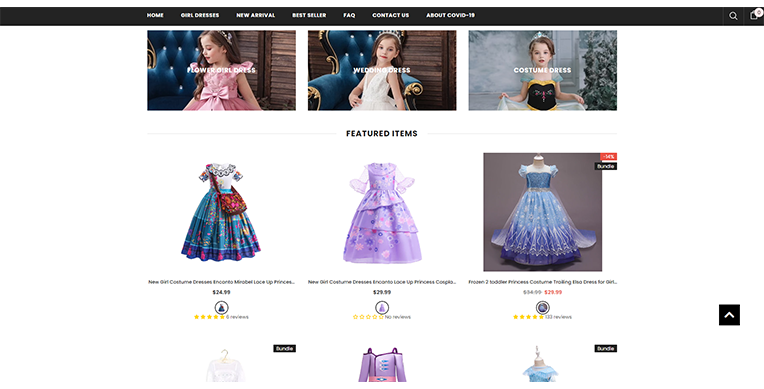
Task: Click the Featured Items heading
Action: (x=382, y=134)
